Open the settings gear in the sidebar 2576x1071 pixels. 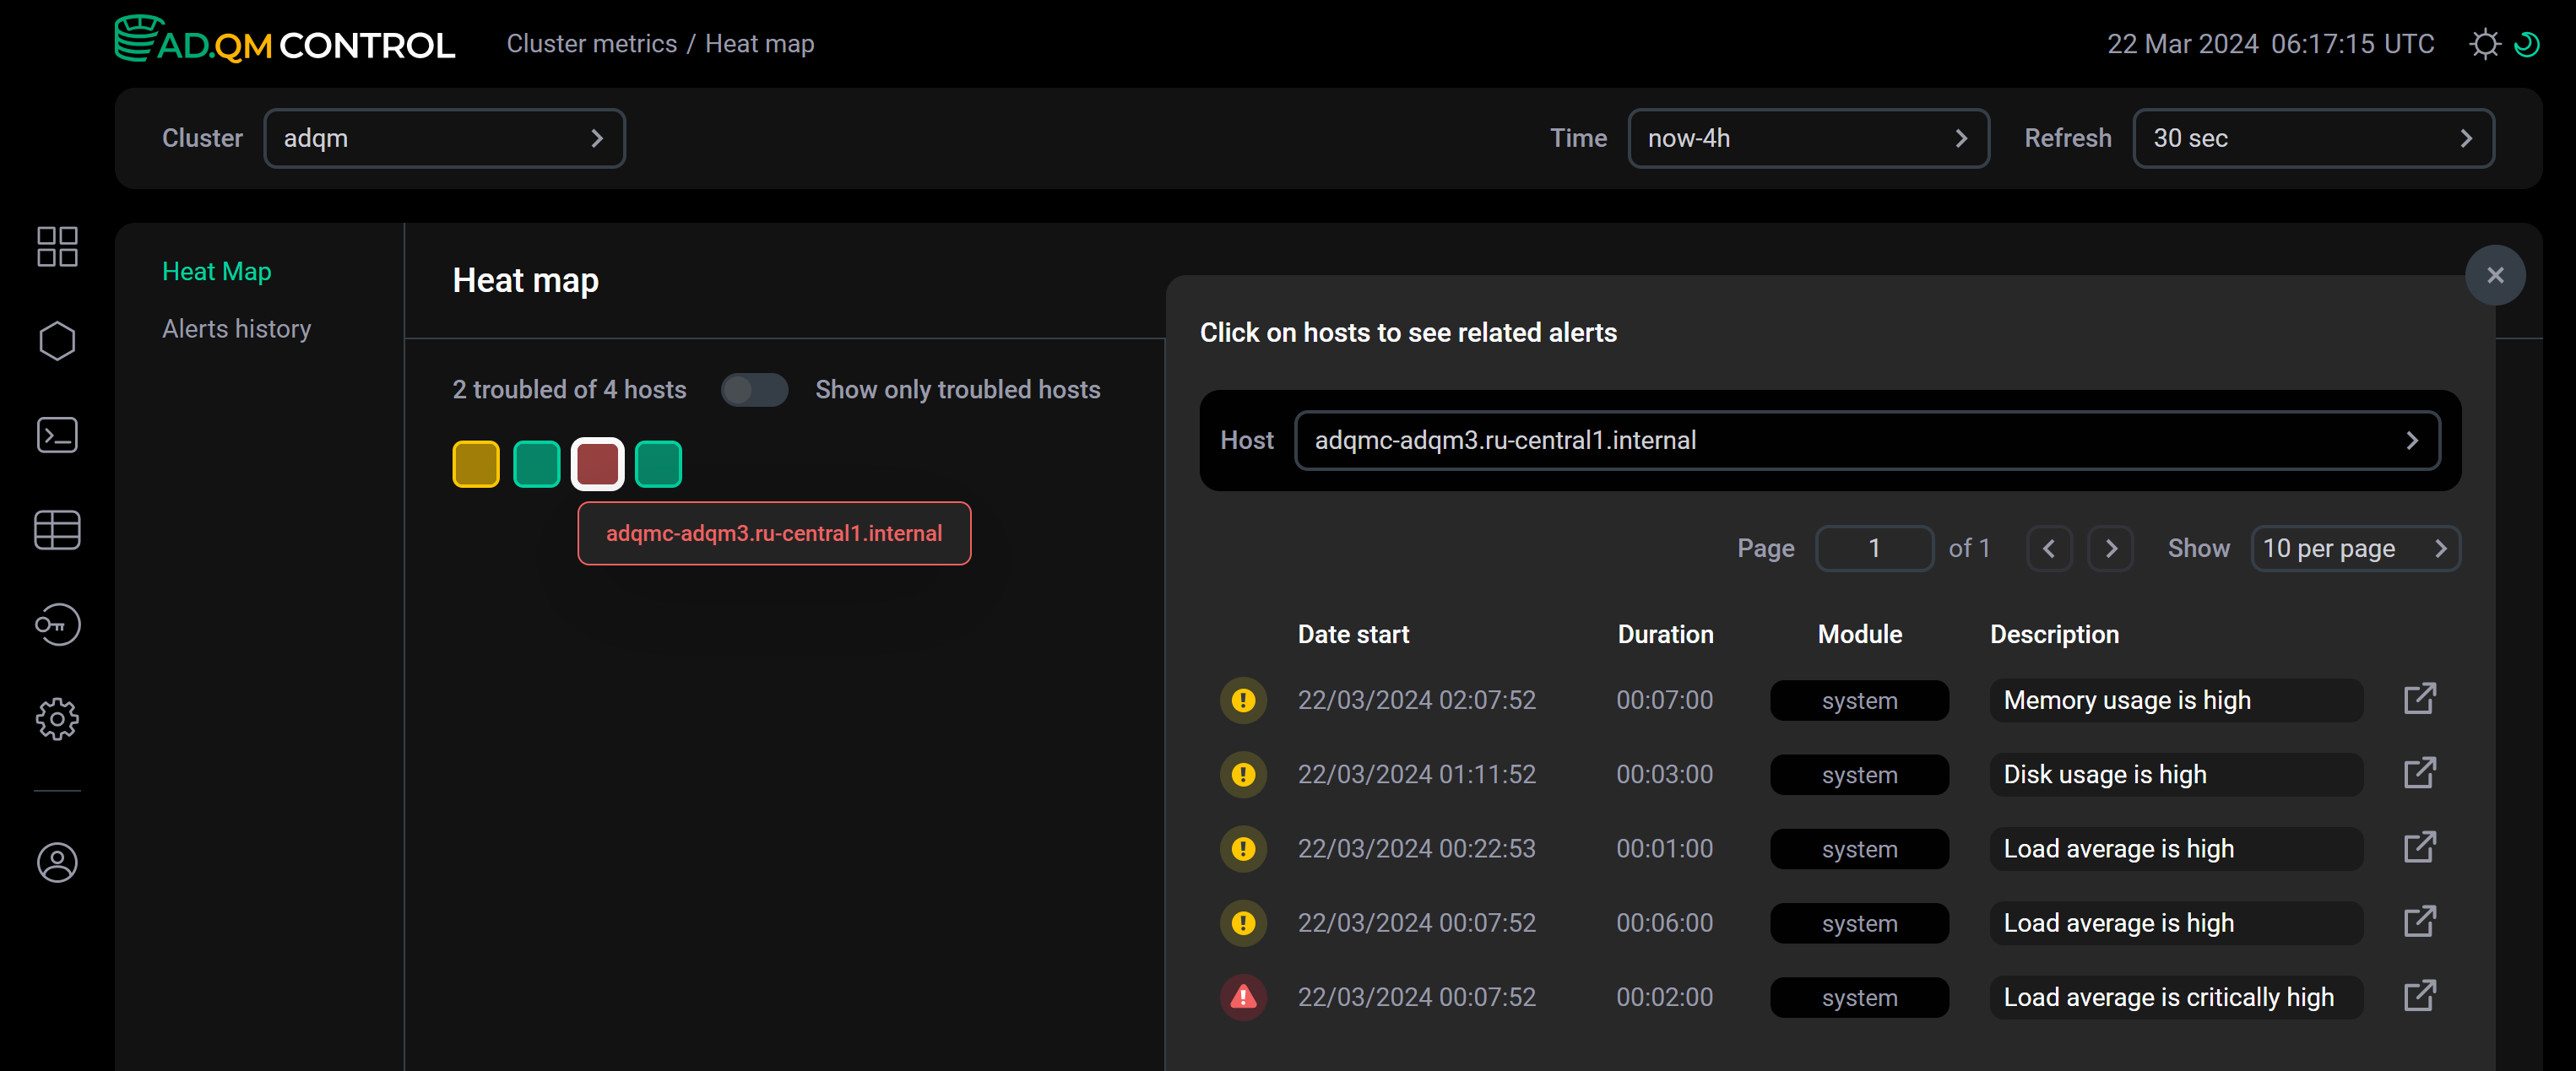tap(57, 718)
